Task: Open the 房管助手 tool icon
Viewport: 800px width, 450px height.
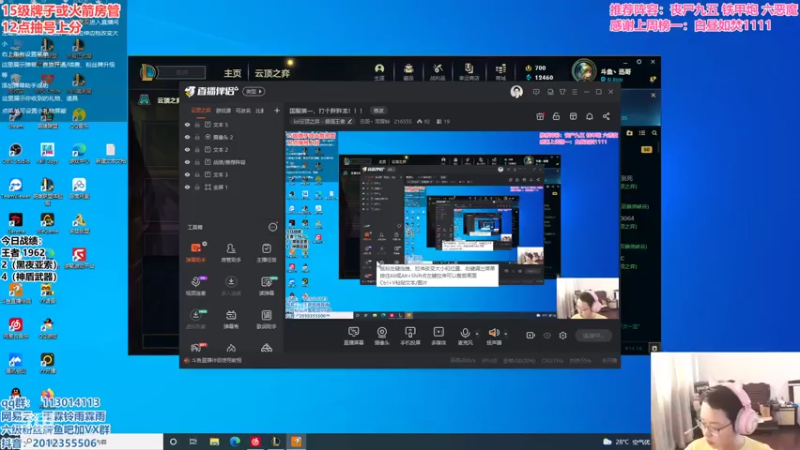Action: pyautogui.click(x=231, y=252)
